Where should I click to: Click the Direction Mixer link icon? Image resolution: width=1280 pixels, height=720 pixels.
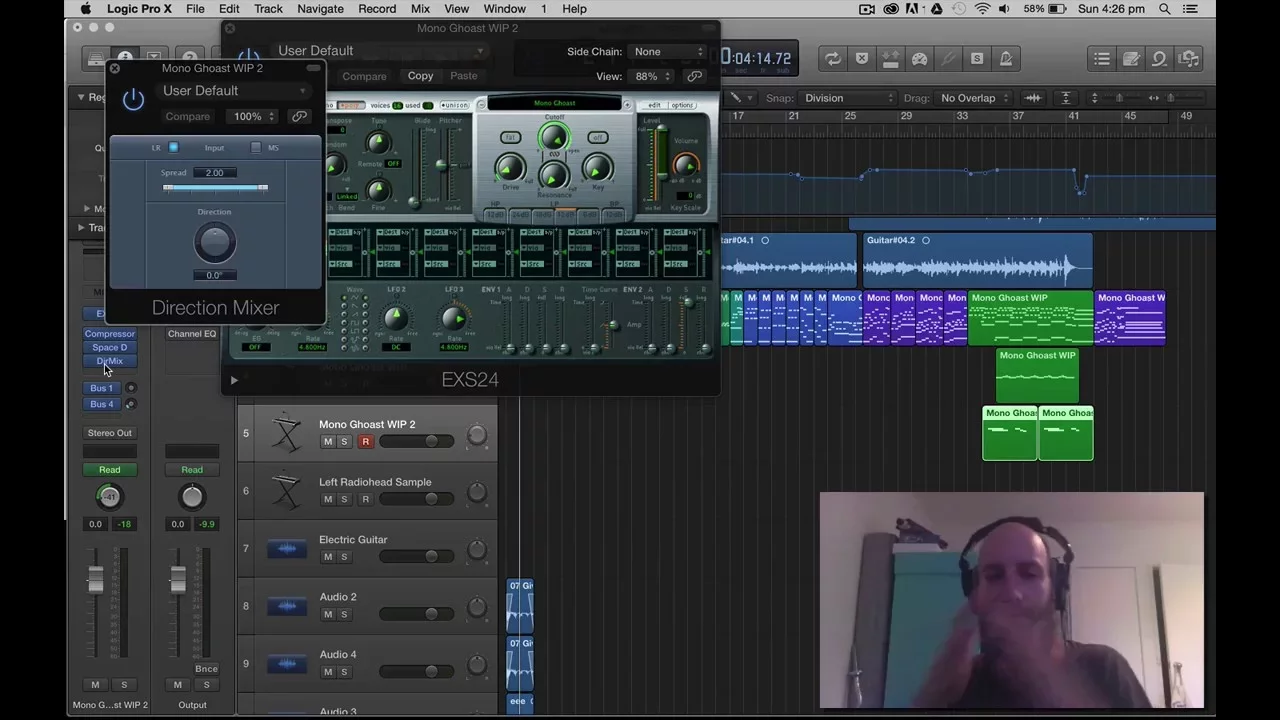click(x=299, y=117)
